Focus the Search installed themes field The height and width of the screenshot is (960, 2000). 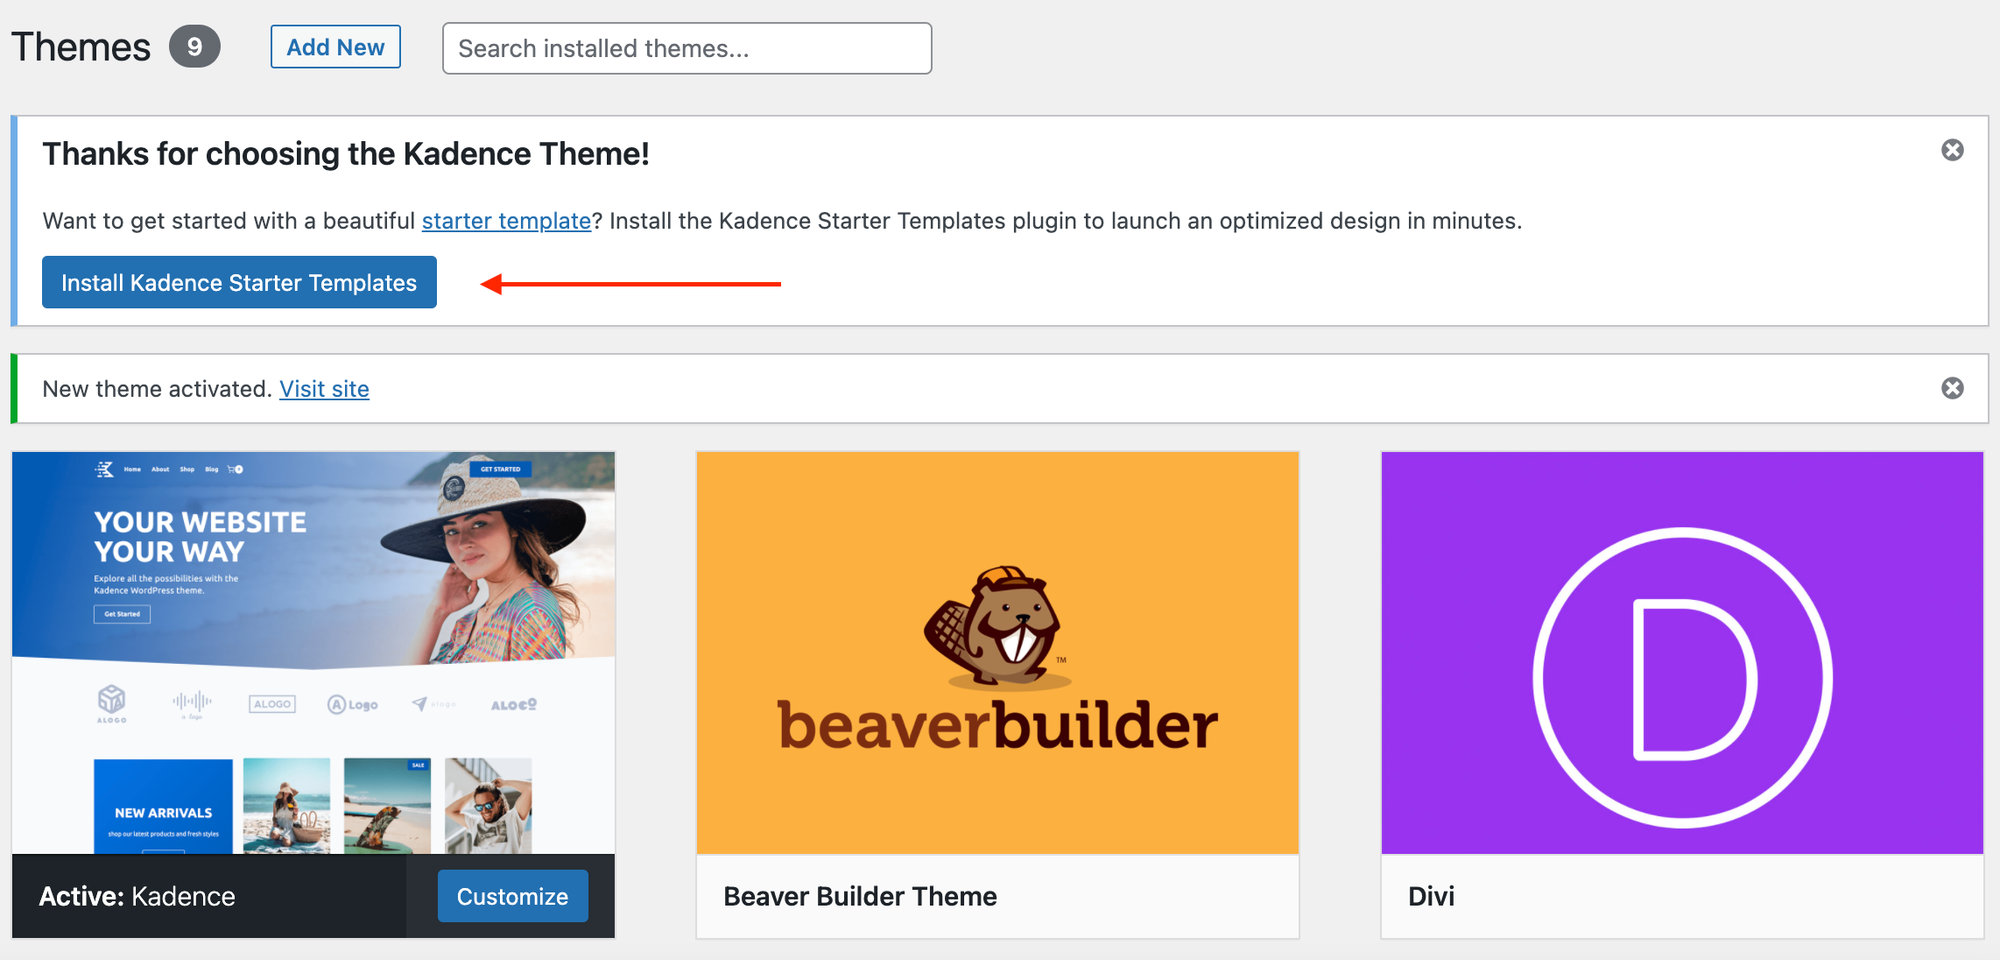[x=687, y=48]
